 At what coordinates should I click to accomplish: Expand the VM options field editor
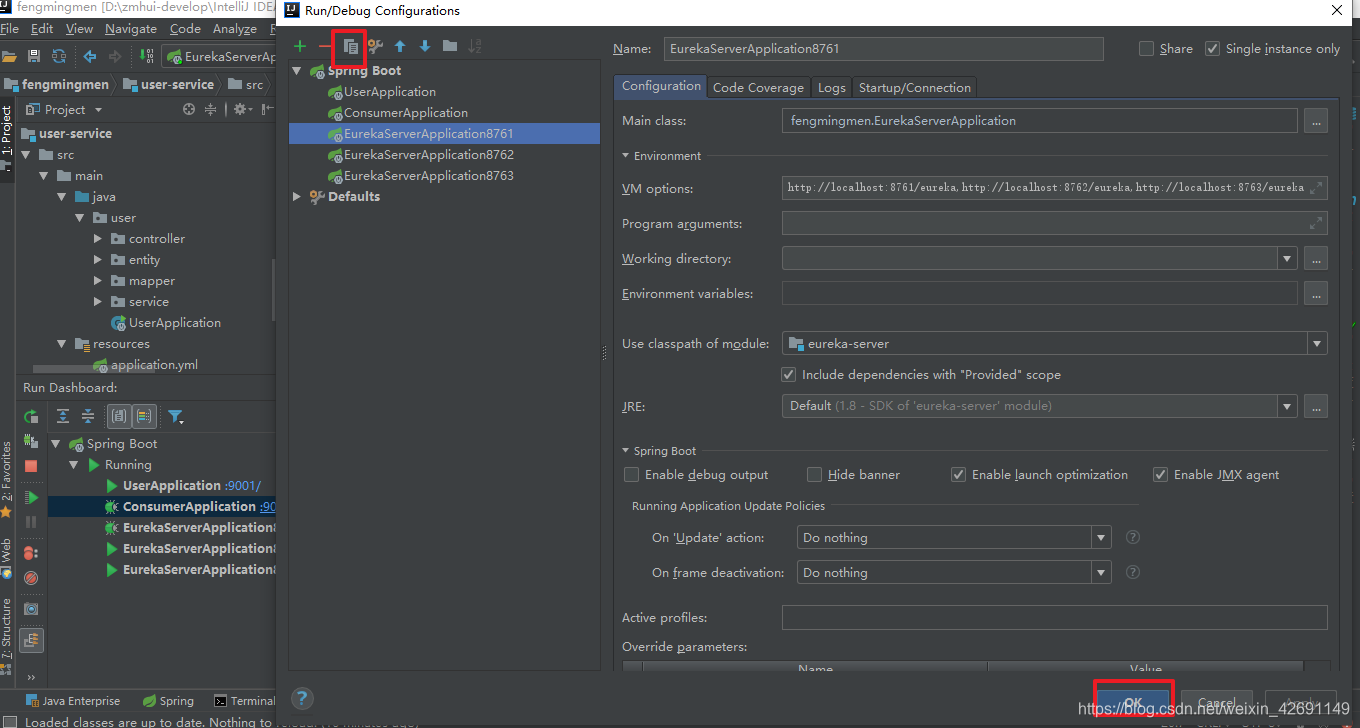click(1317, 188)
